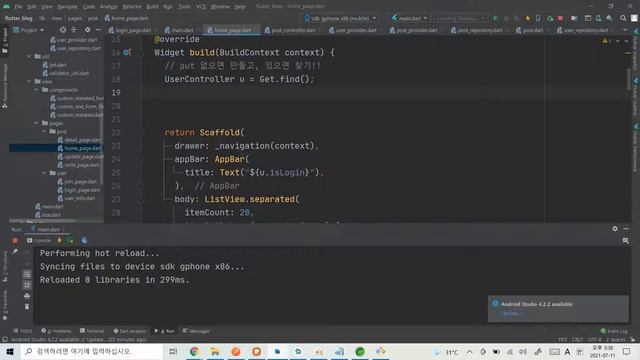Open the File menu
640x360 pixels.
click(x=18, y=7)
